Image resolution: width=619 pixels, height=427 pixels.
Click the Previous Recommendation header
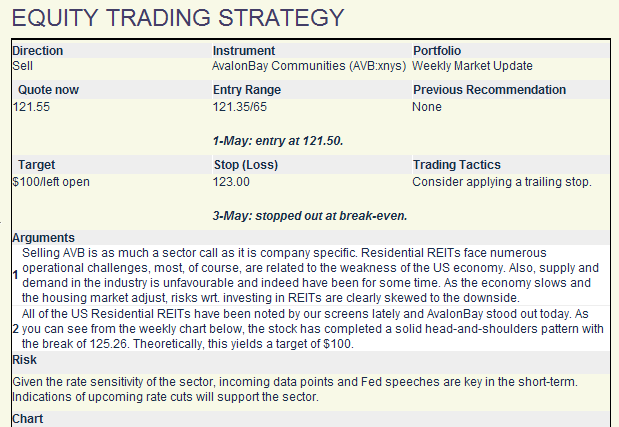[x=489, y=90]
